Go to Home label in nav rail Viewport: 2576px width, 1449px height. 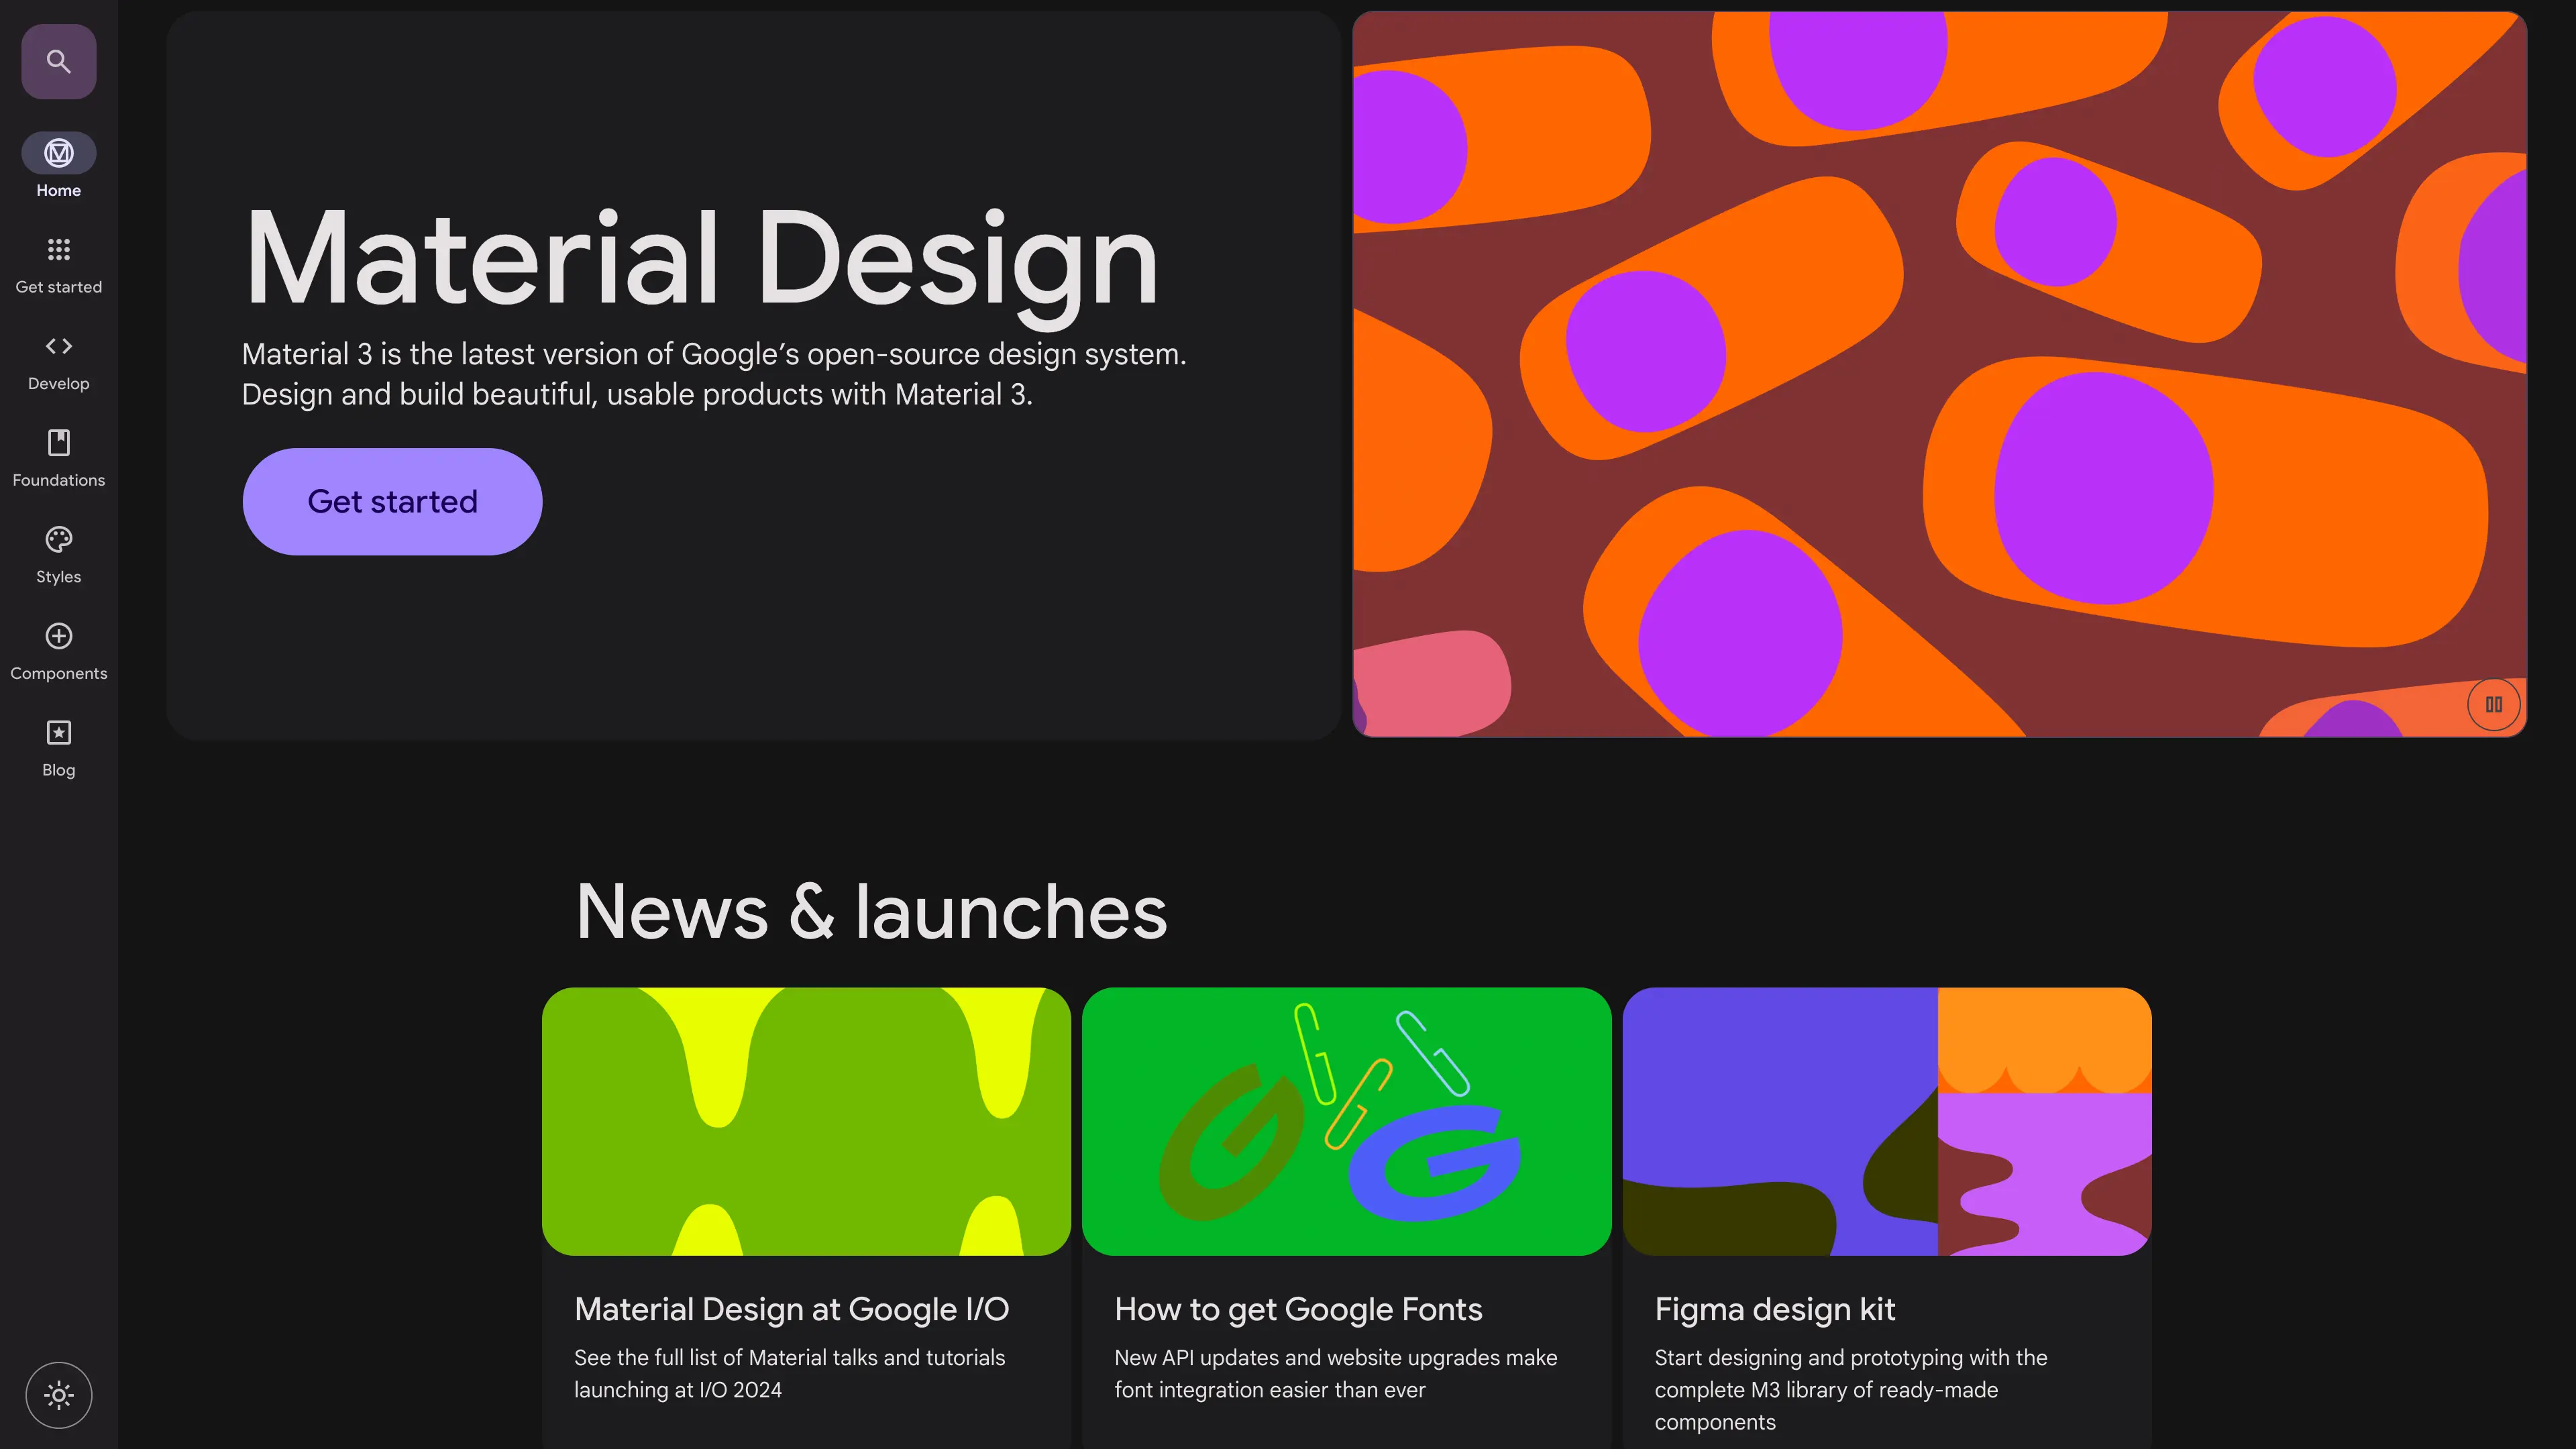tap(59, 190)
